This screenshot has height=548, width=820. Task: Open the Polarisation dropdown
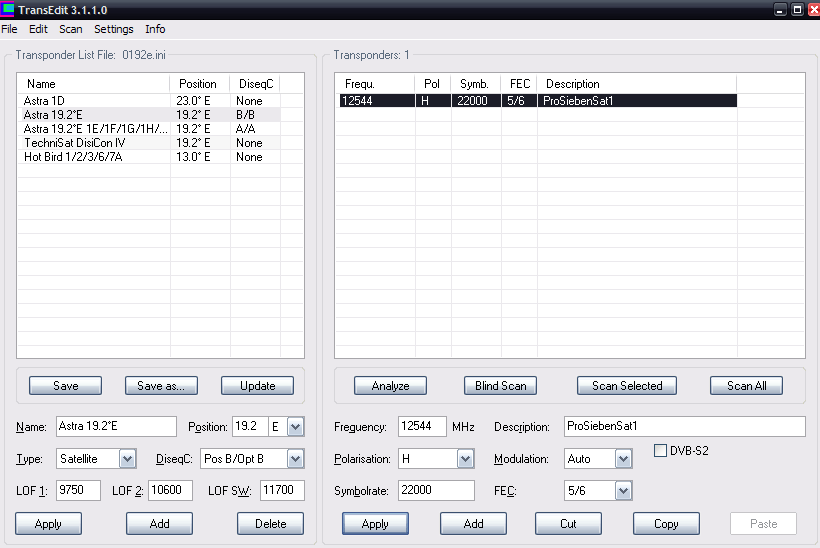(x=465, y=459)
